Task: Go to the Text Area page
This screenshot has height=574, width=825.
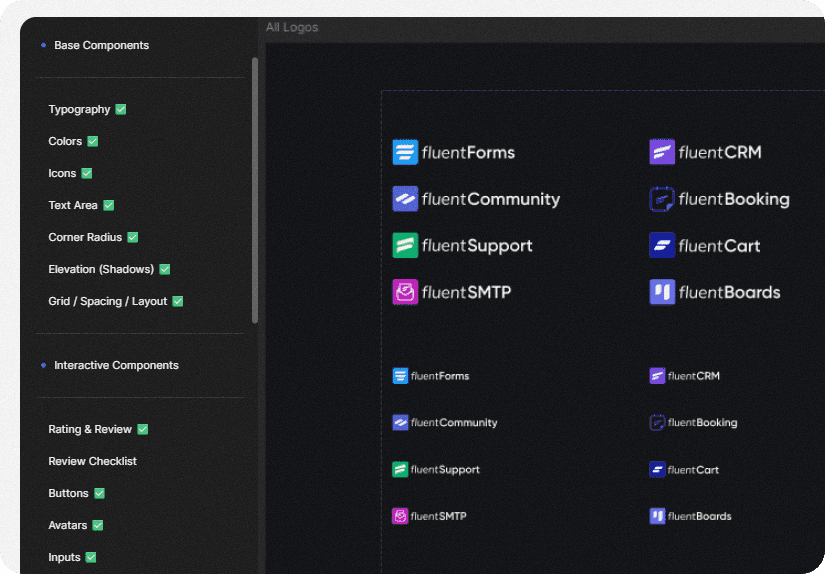Action: (73, 205)
